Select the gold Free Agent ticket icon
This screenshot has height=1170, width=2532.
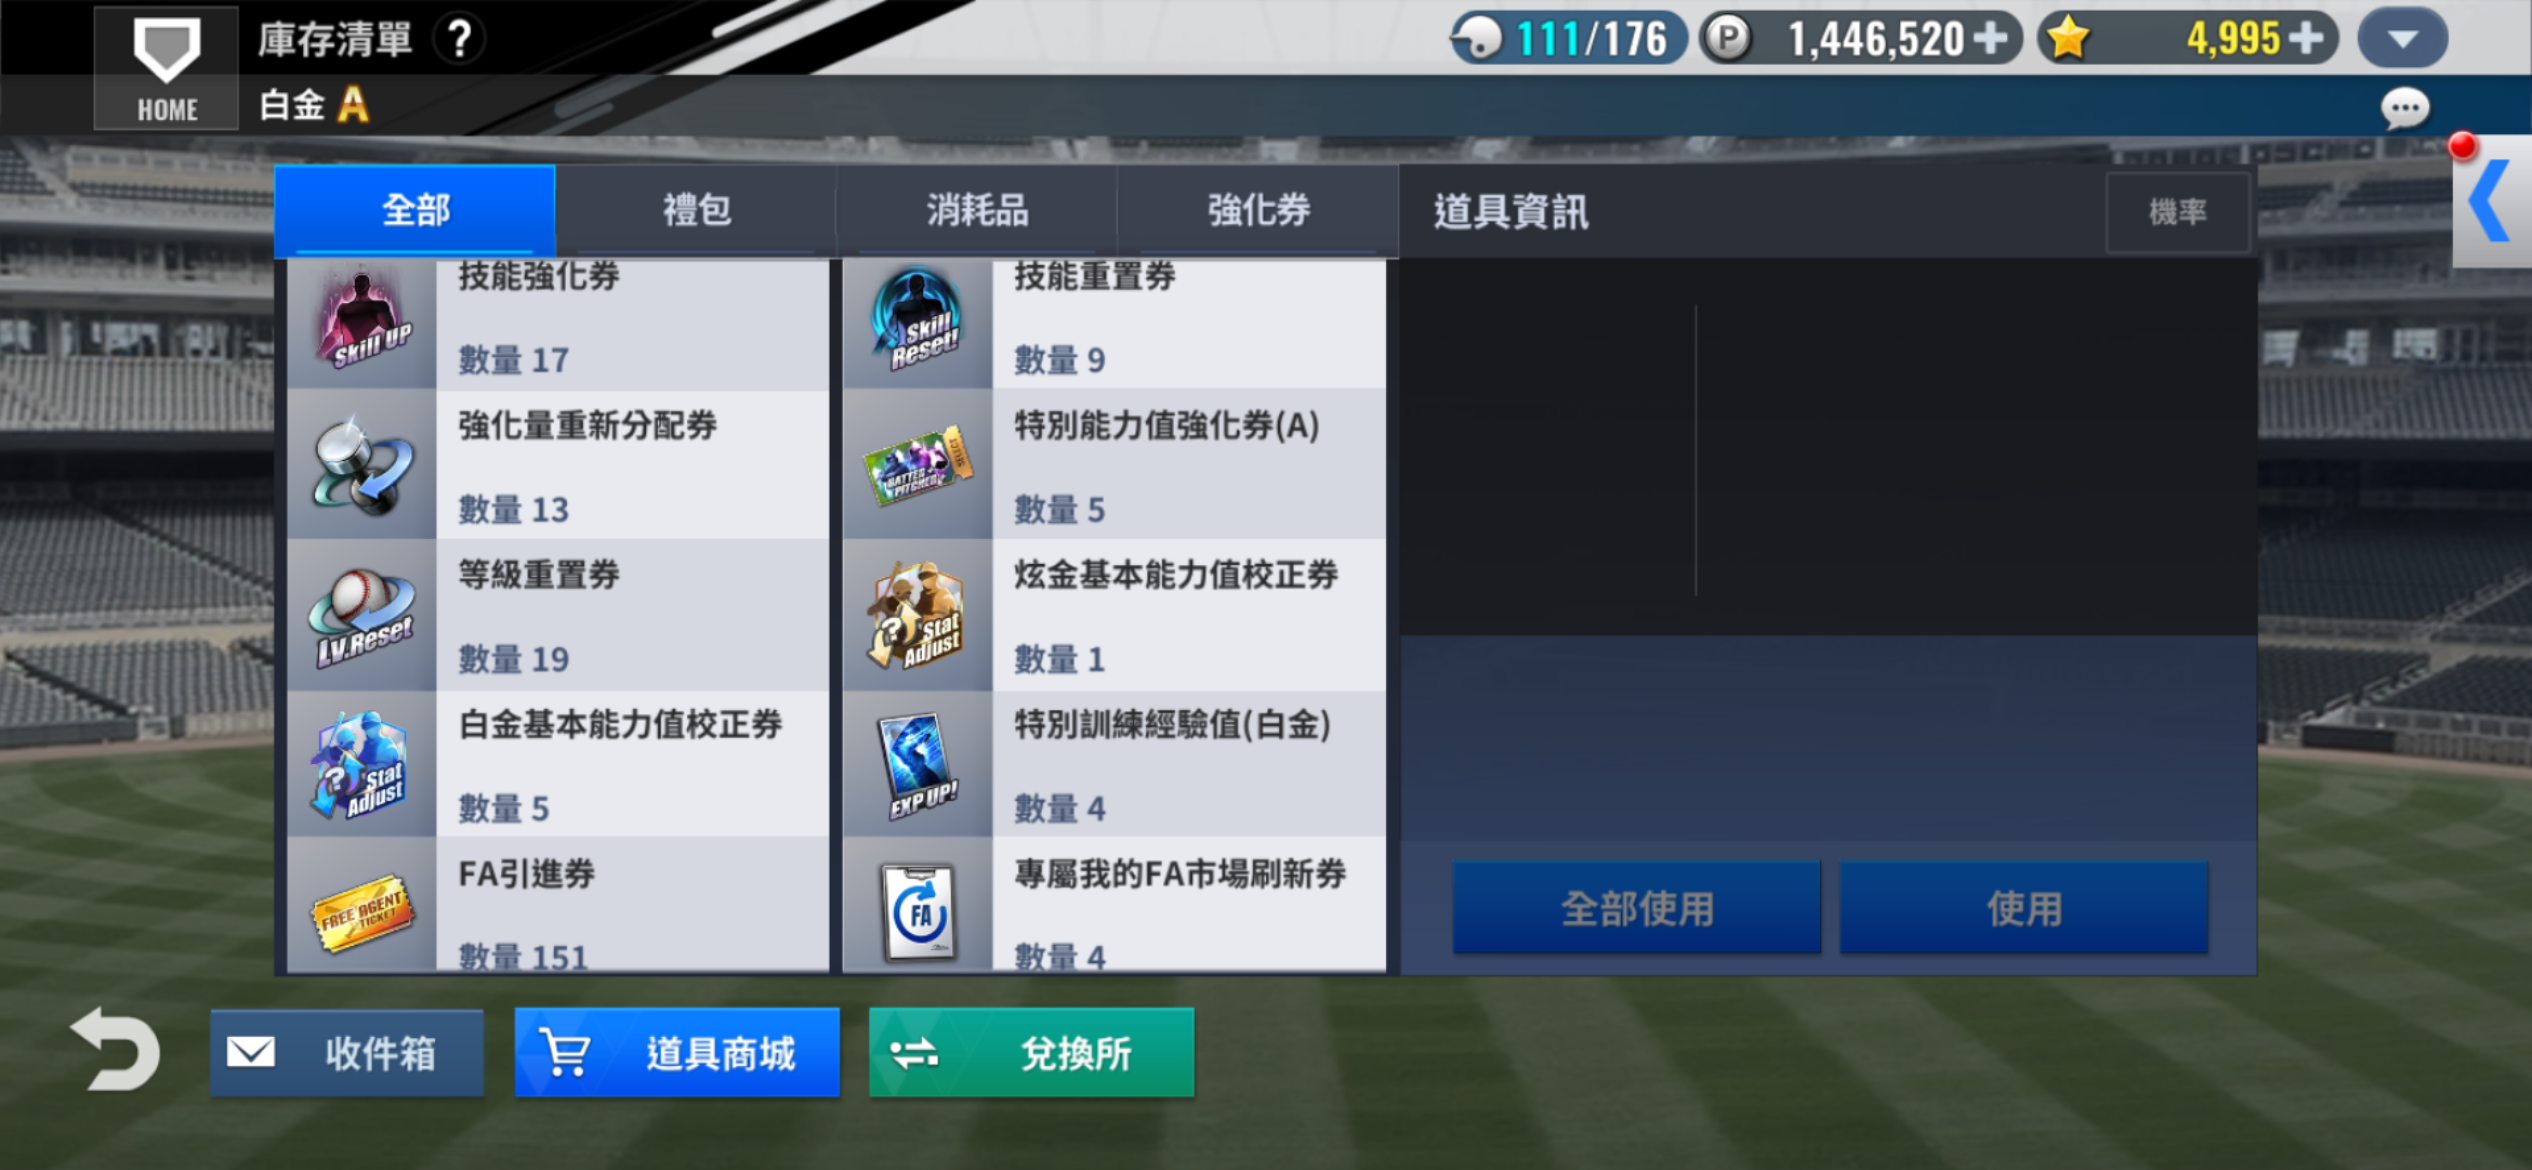point(362,913)
